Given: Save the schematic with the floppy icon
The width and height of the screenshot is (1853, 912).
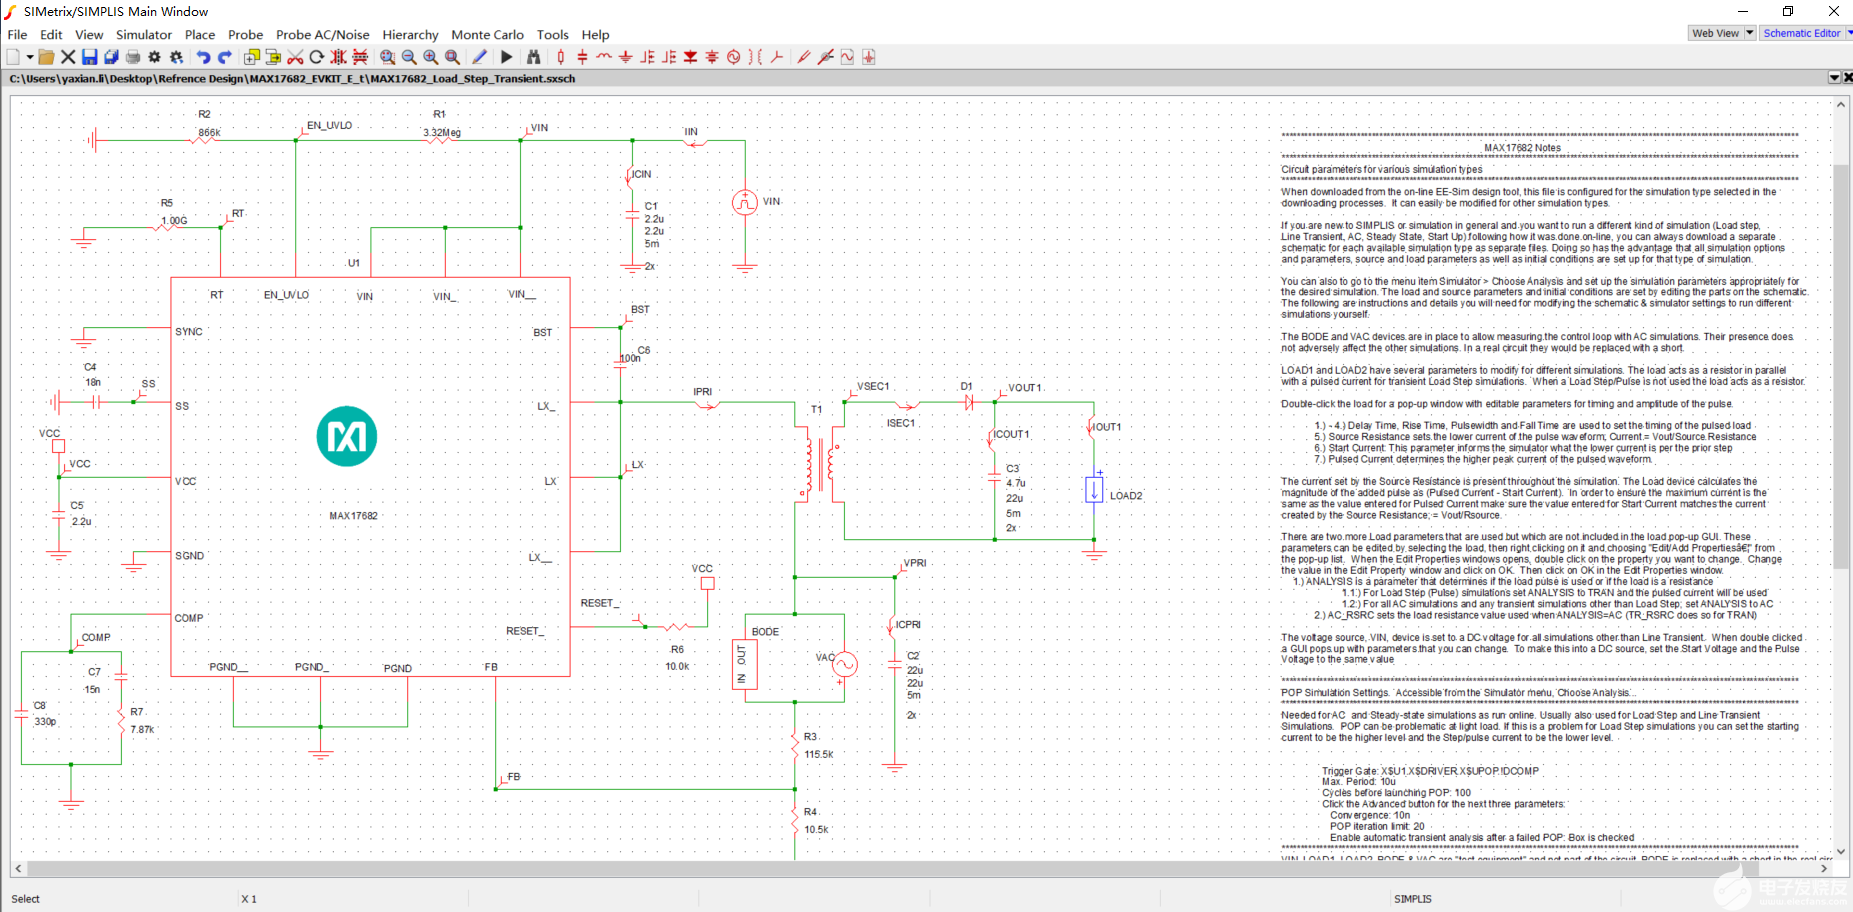Looking at the screenshot, I should (x=90, y=57).
